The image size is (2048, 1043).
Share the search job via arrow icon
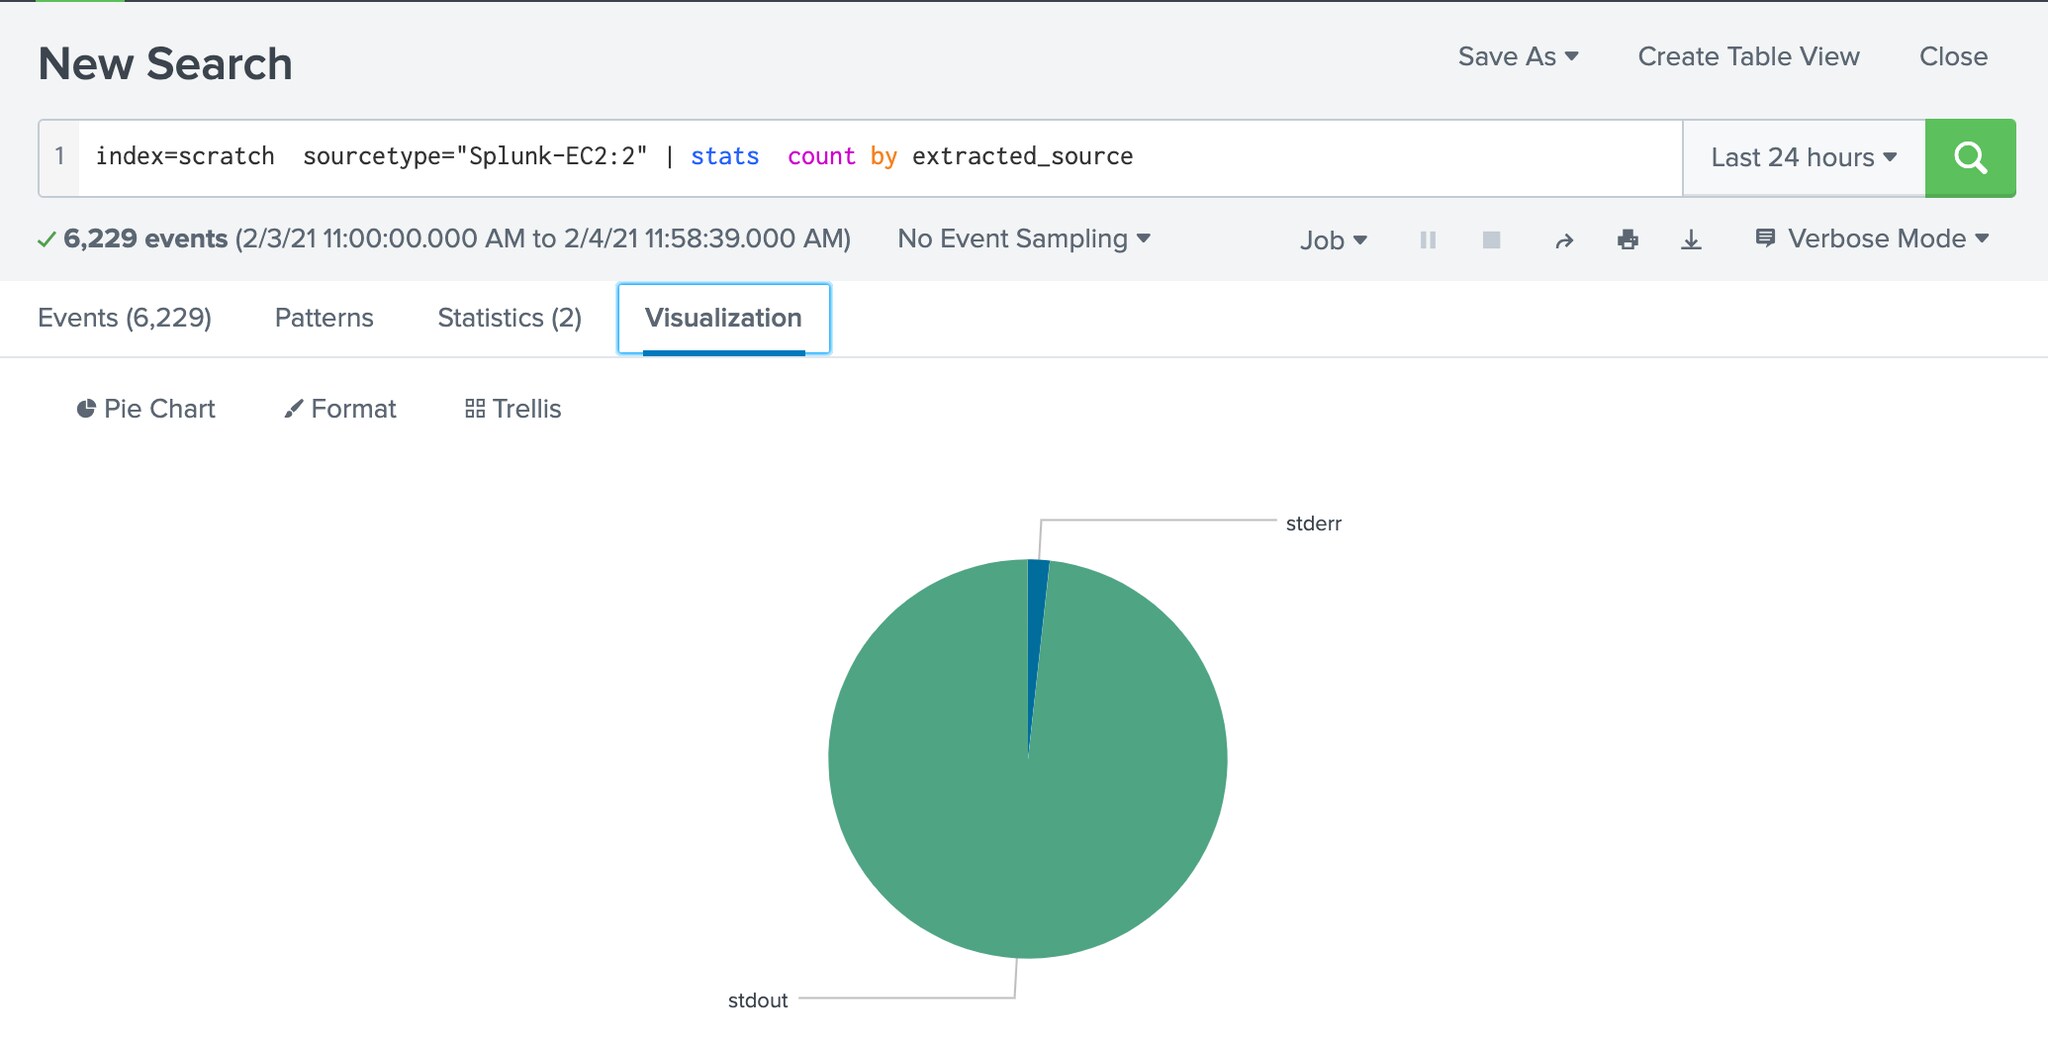(1564, 240)
